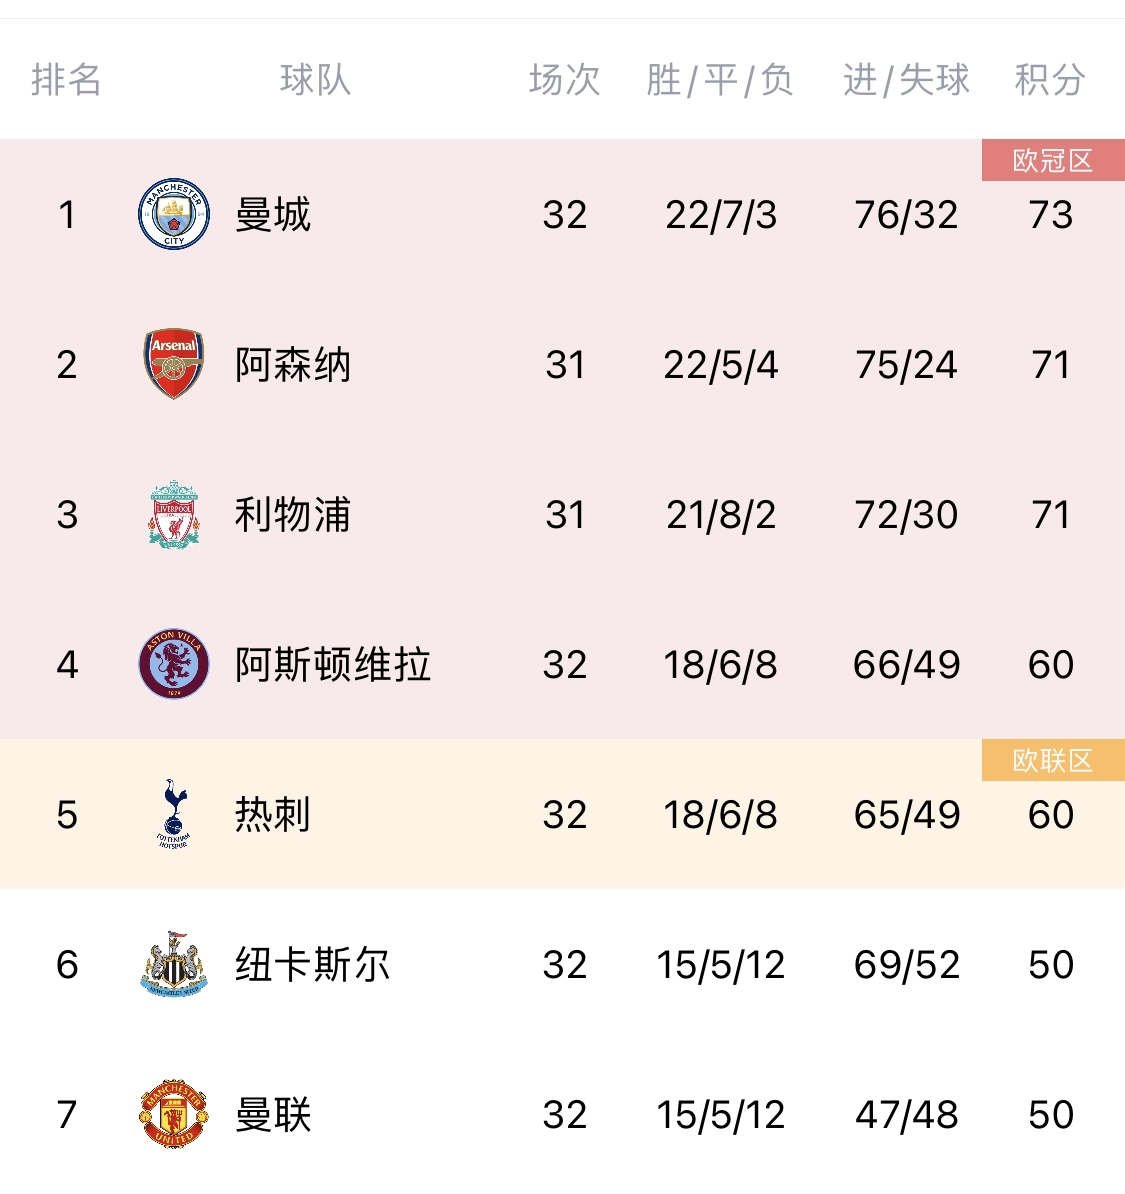This screenshot has height=1194, width=1125.
Task: Open the 纽卡斯尔 team name
Action: 312,965
